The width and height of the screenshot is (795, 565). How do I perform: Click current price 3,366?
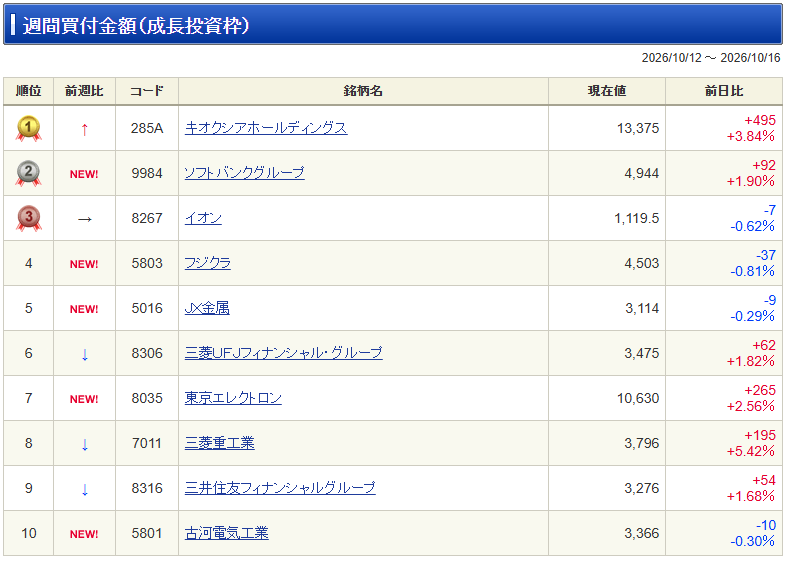641,534
